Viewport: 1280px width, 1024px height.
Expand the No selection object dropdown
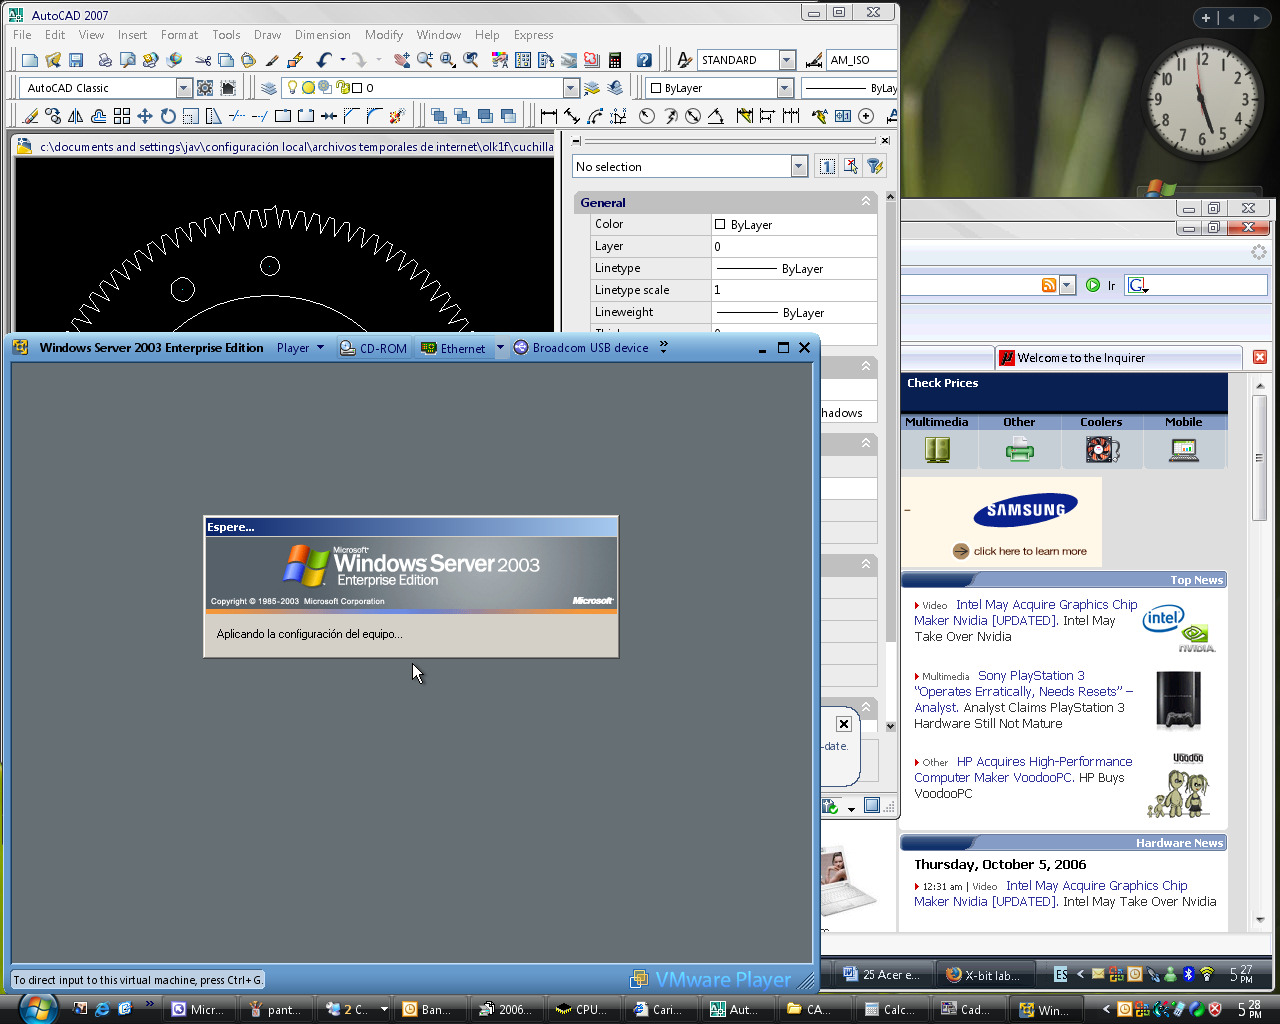pyautogui.click(x=798, y=167)
